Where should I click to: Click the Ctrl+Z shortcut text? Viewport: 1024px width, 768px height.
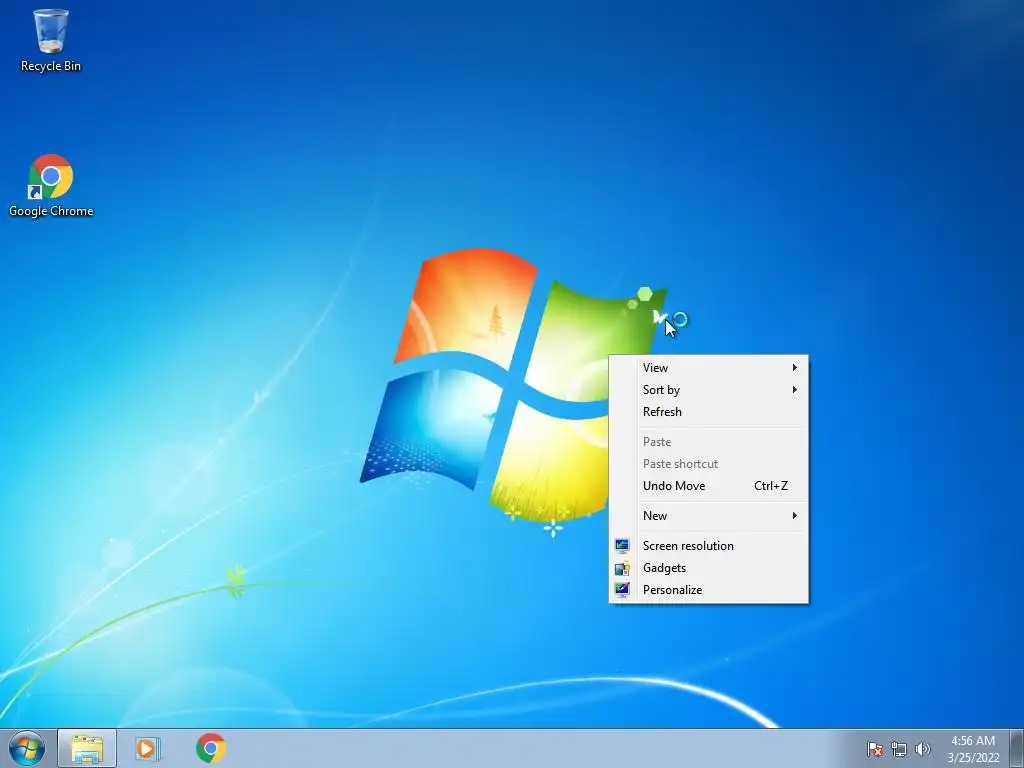point(771,486)
